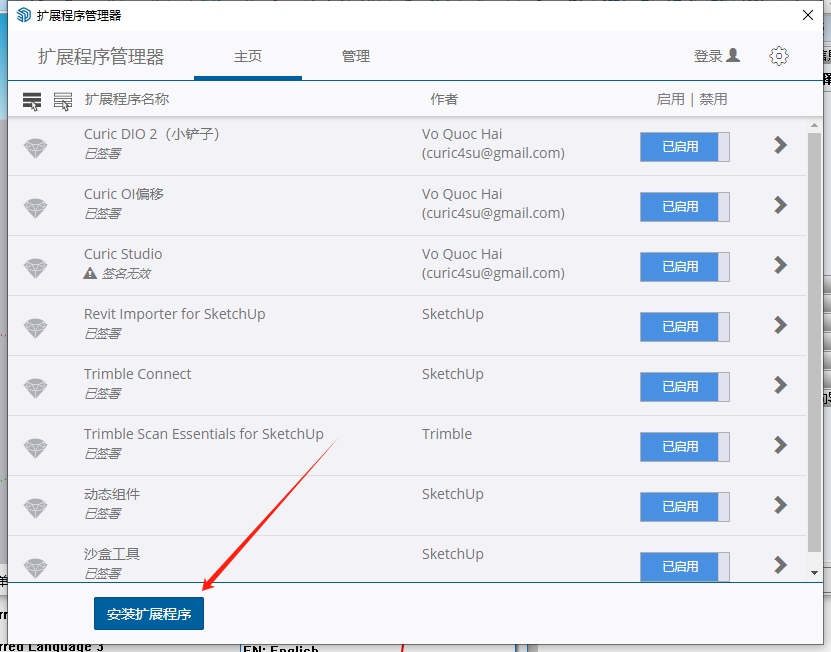Click the gem icon beside Trimble Connect
831x652 pixels.
(x=36, y=387)
